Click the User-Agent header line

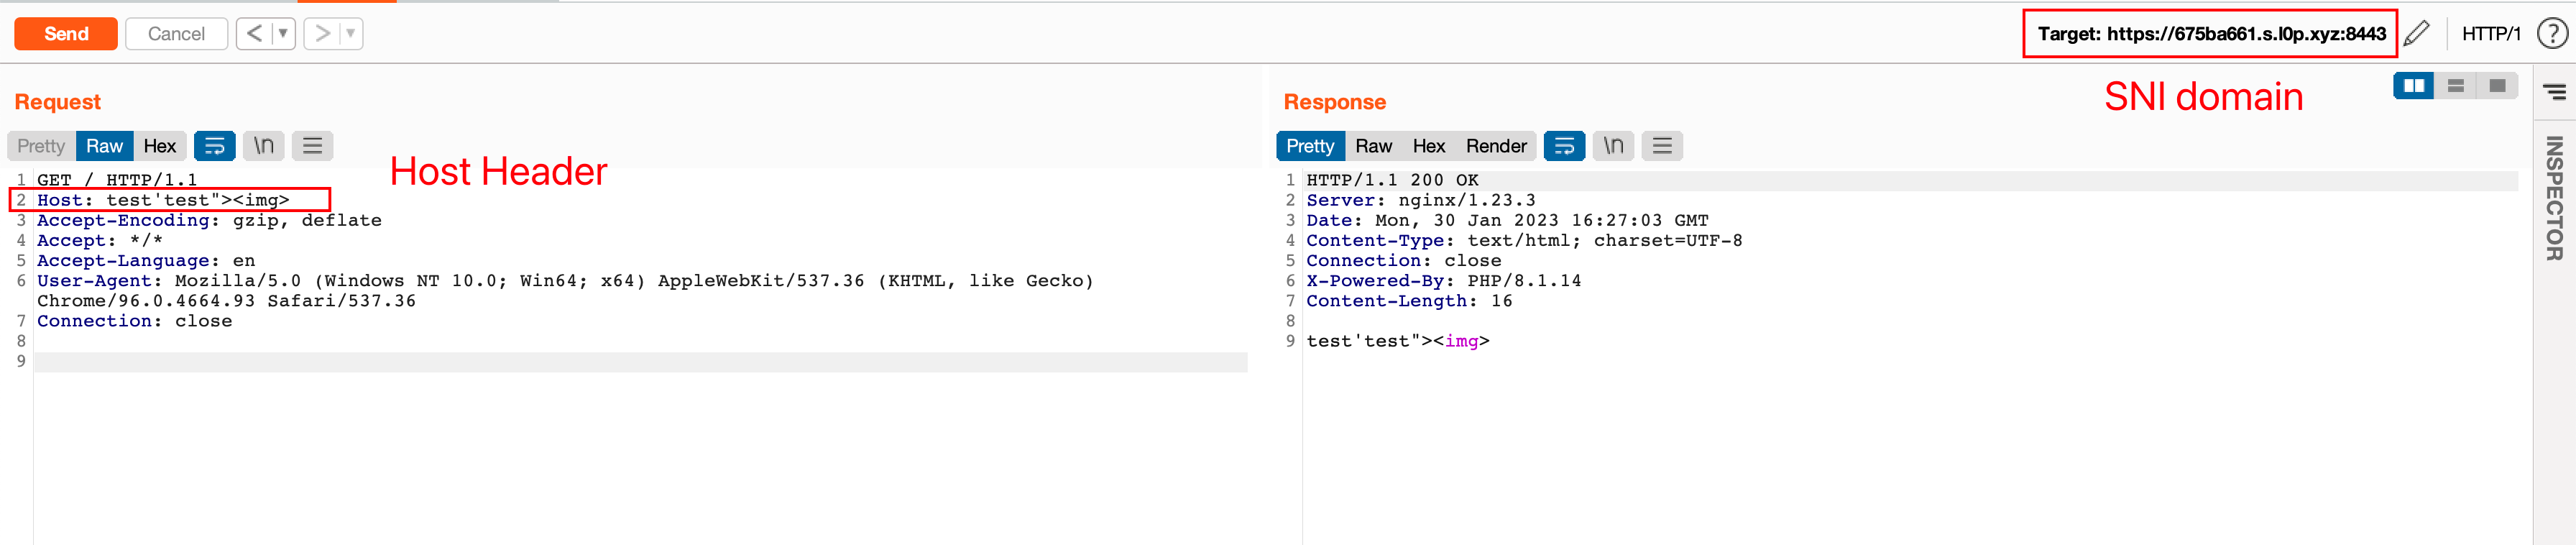click(x=565, y=290)
